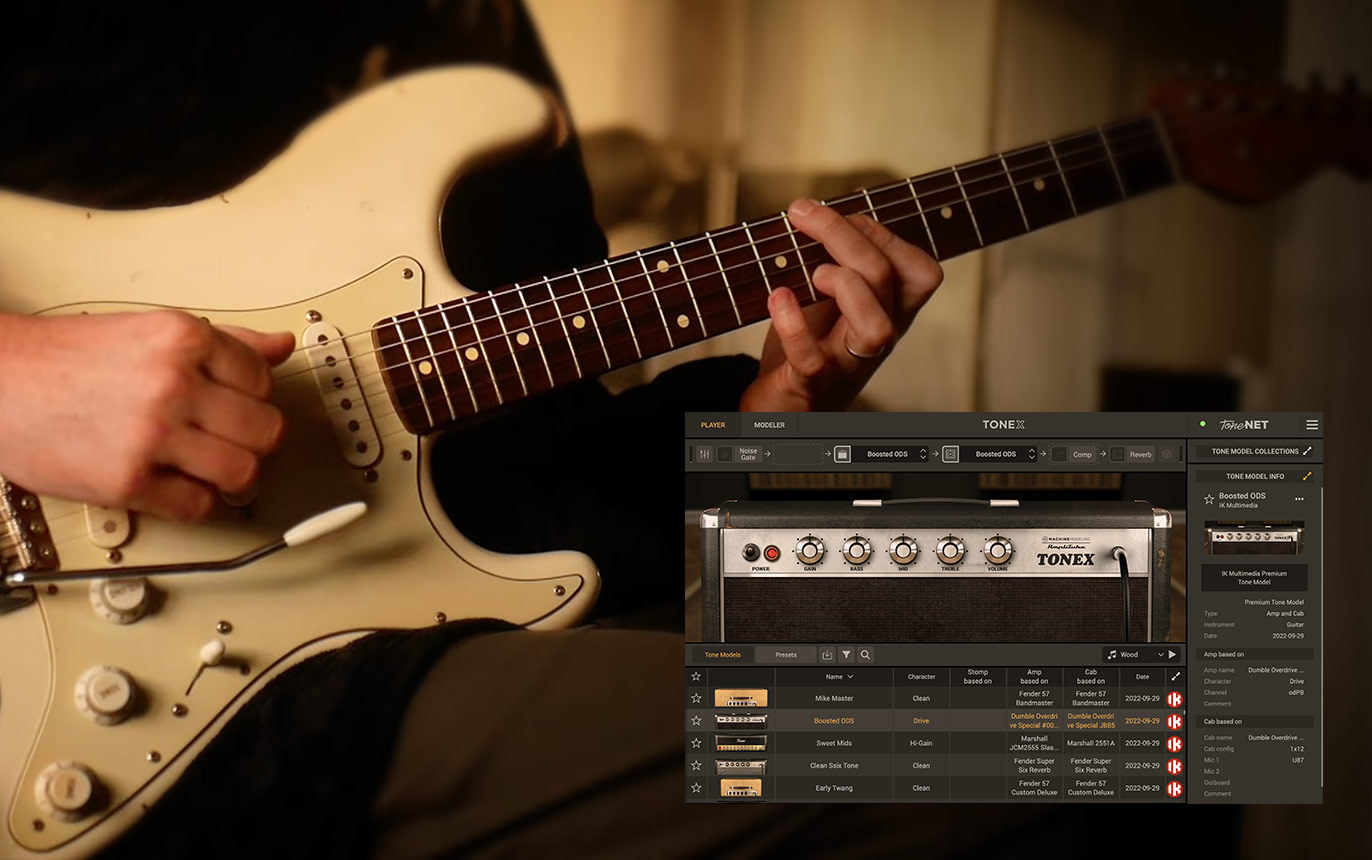Screen dimensions: 1372x860
Task: Open the mixer settings icon in signal chain
Action: 704,454
